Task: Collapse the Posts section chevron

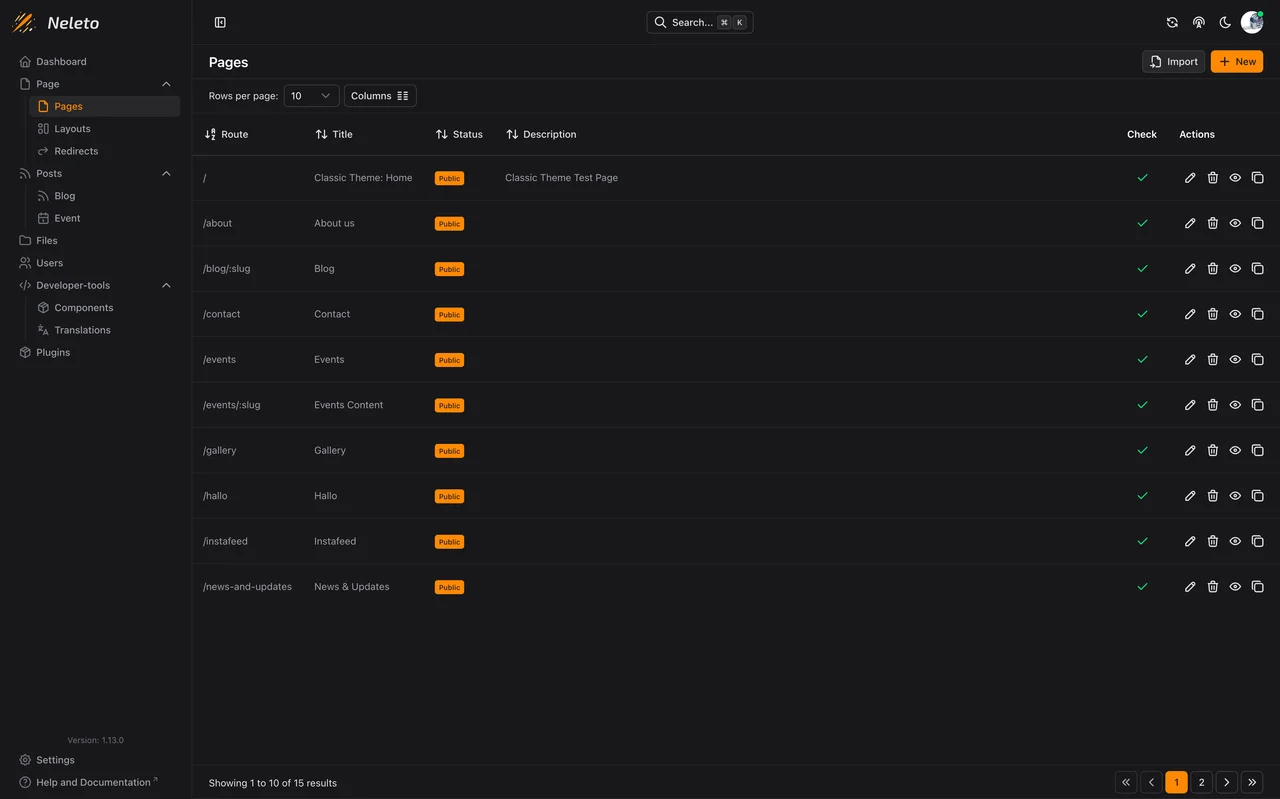Action: (x=166, y=173)
